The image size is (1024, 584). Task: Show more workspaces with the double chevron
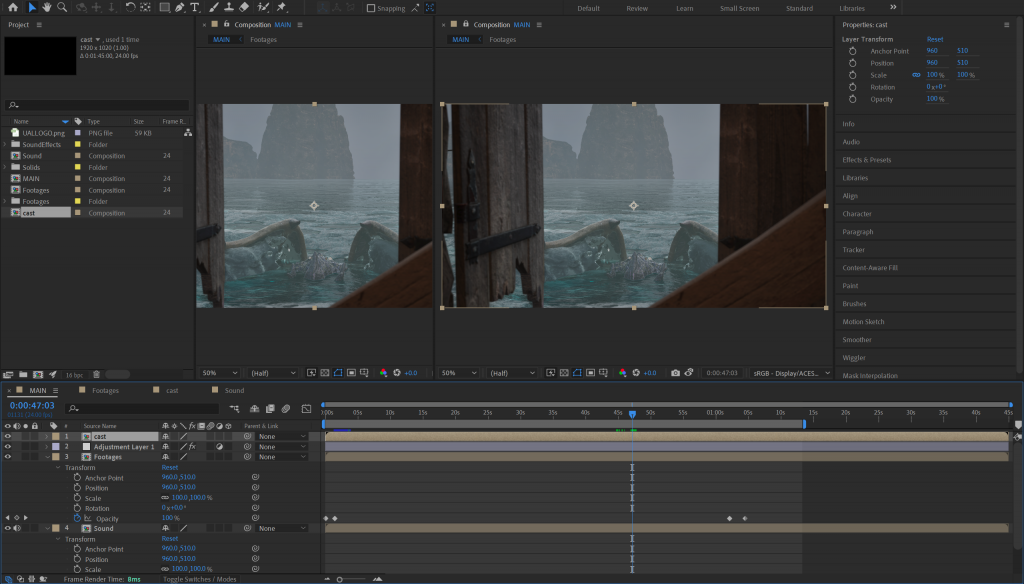pyautogui.click(x=893, y=7)
